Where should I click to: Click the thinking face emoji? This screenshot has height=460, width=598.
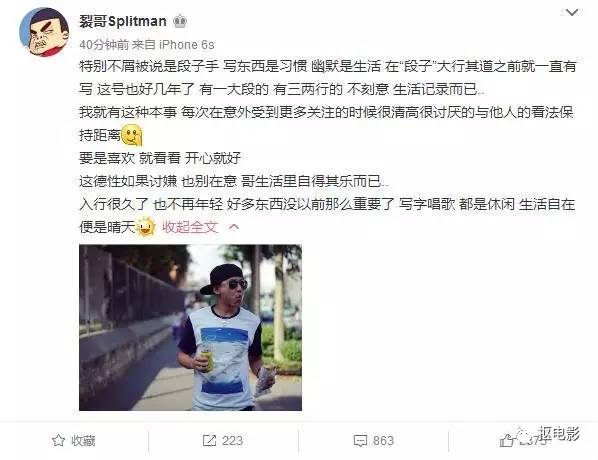[132, 135]
